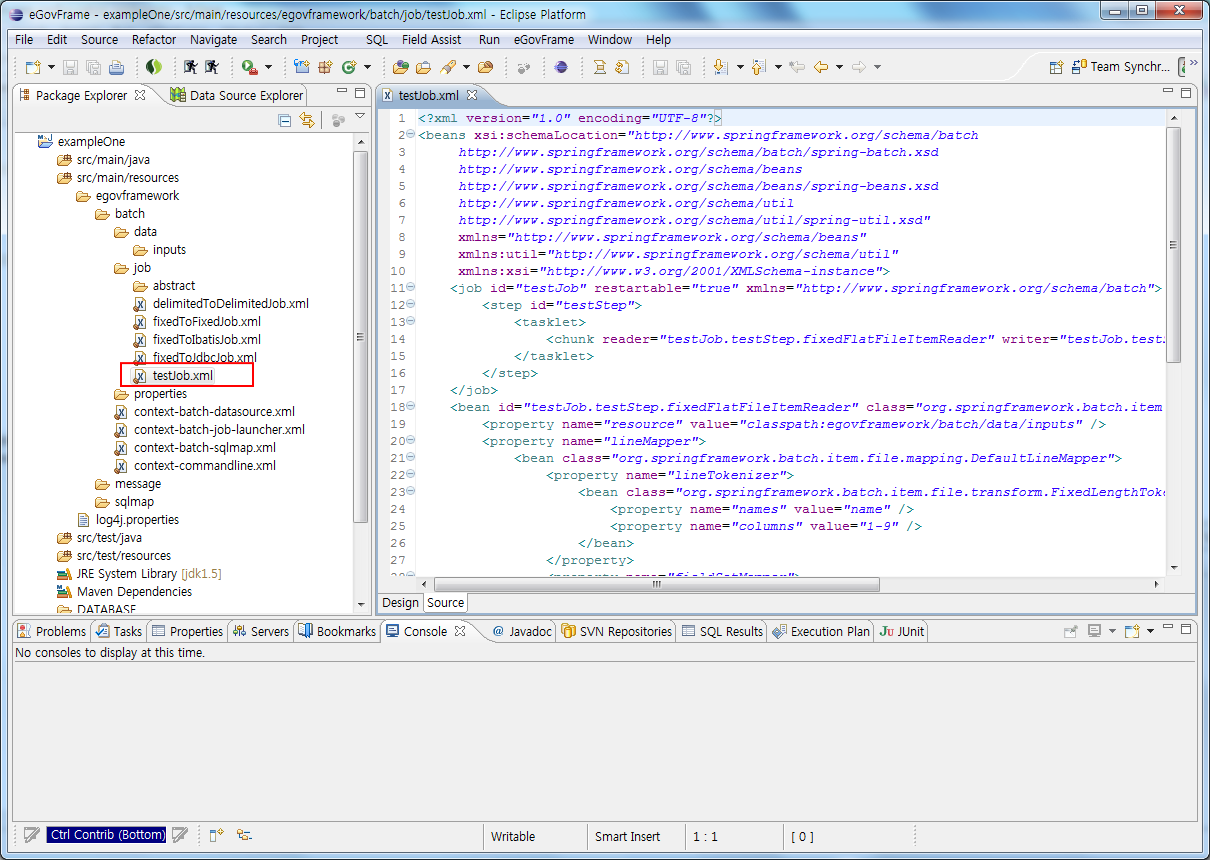Maximize the testJob.xml editor area
1210x860 pixels.
coord(1186,93)
